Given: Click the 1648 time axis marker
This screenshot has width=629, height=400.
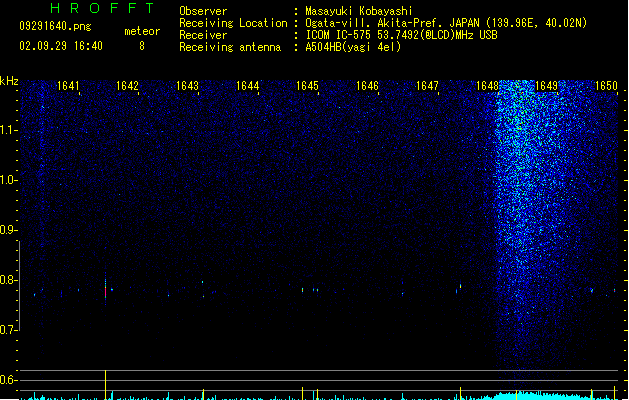Looking at the screenshot, I should tap(487, 86).
